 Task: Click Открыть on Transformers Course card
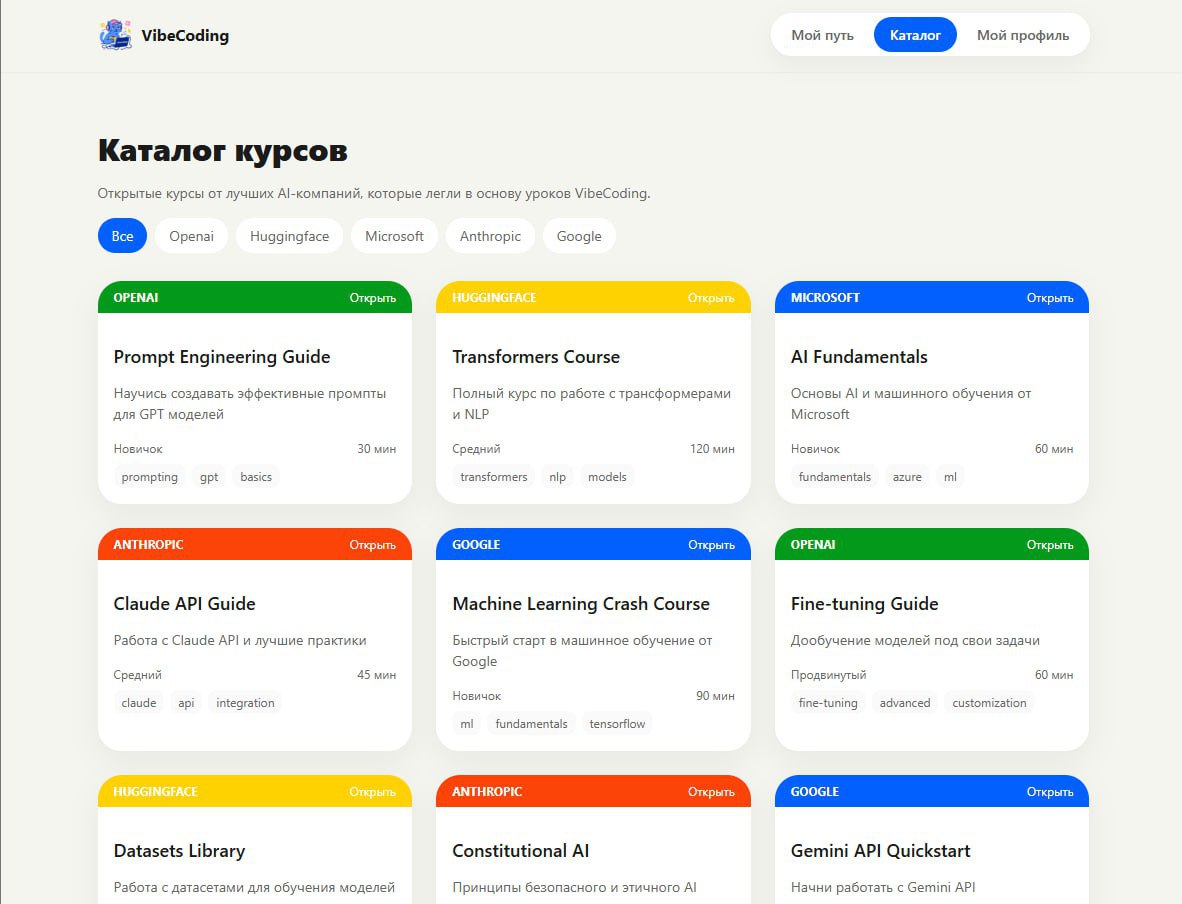(711, 298)
